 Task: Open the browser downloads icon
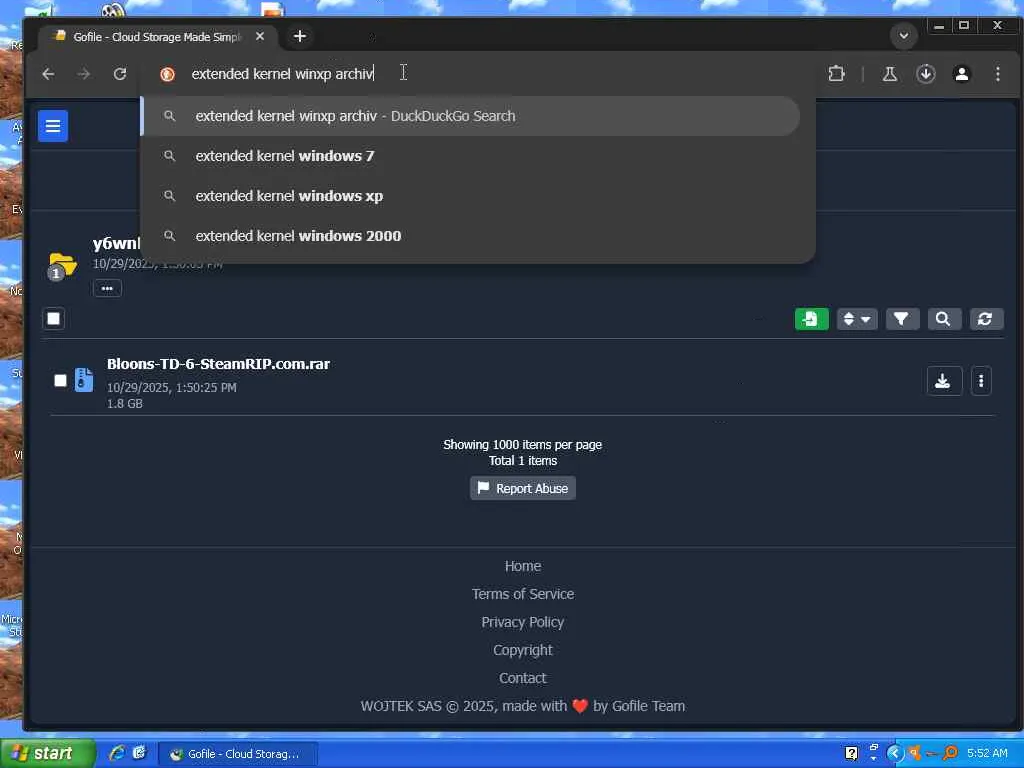tap(925, 74)
